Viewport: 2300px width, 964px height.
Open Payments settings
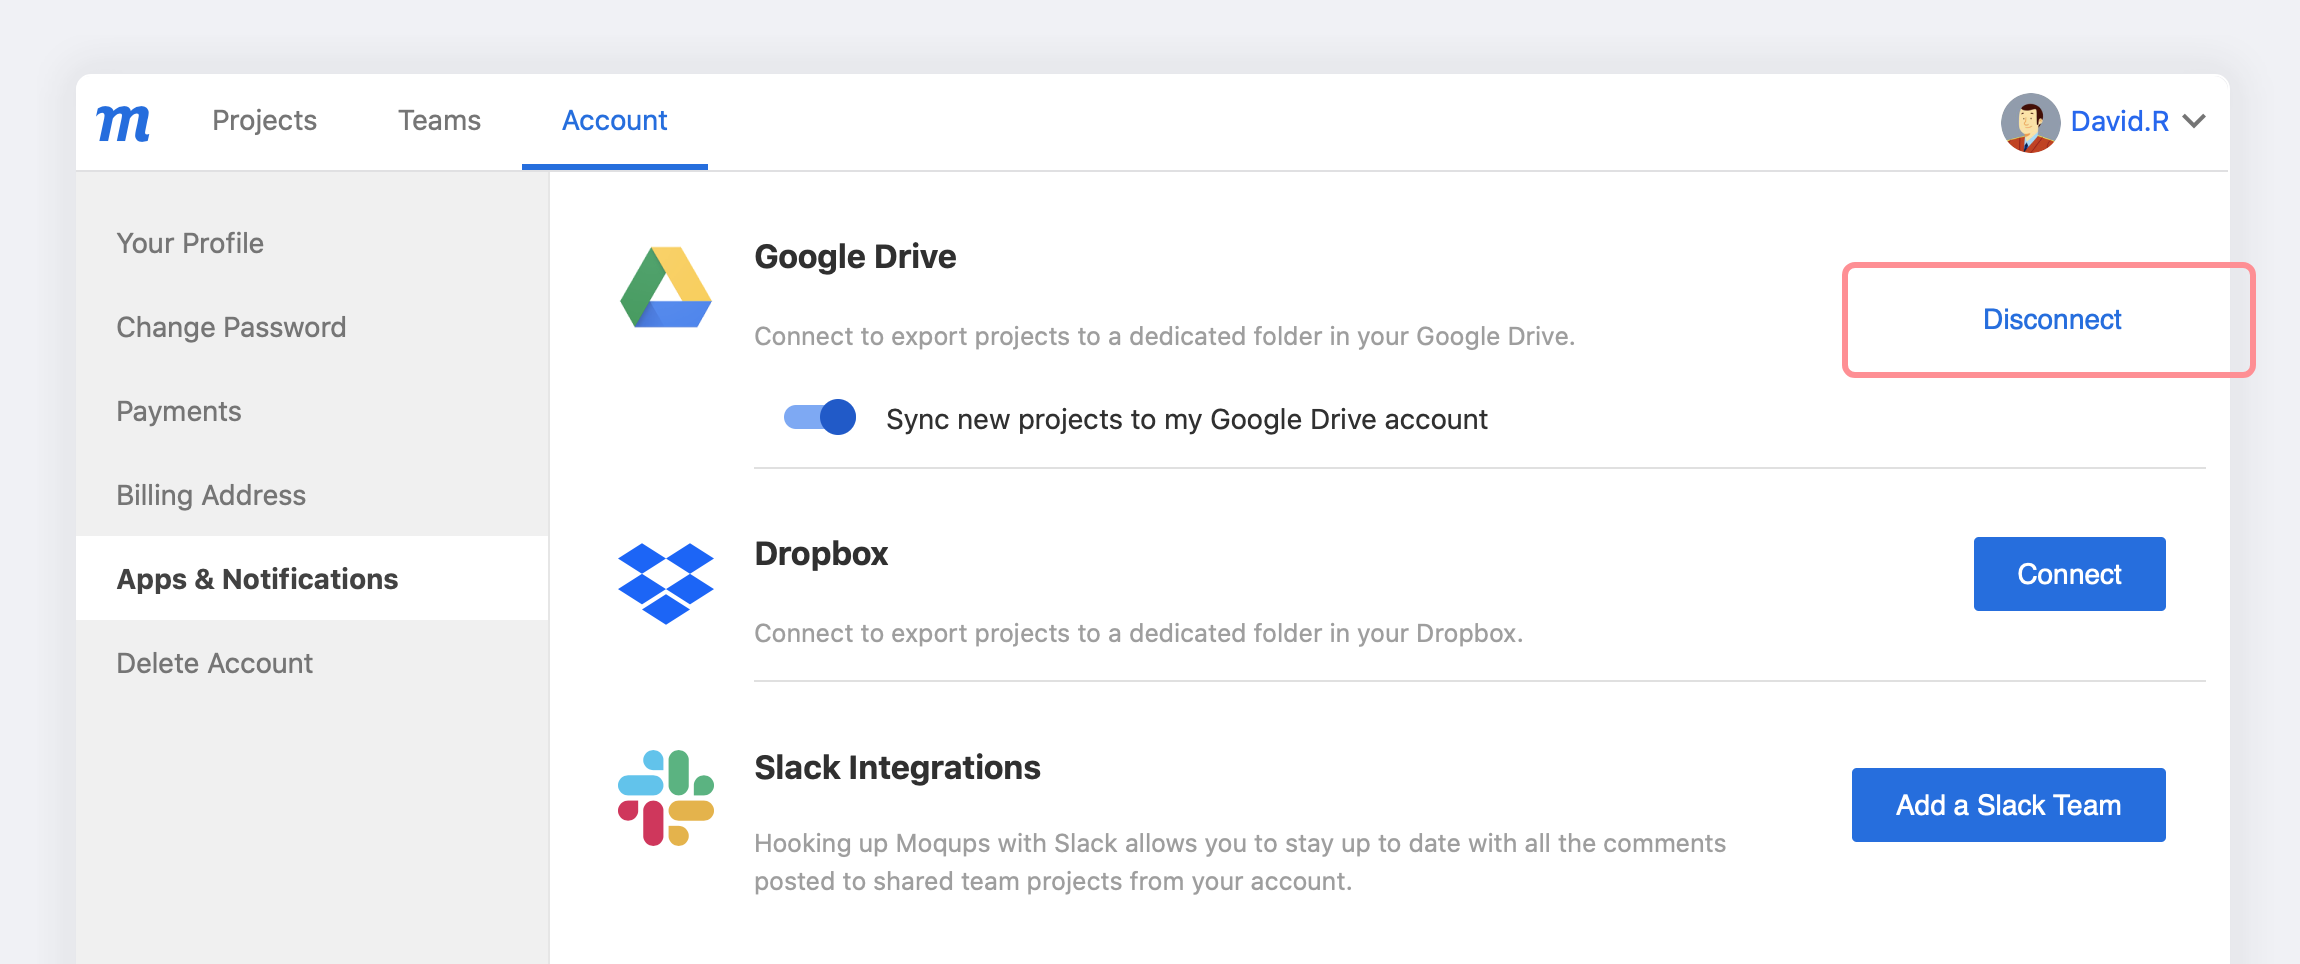point(179,410)
